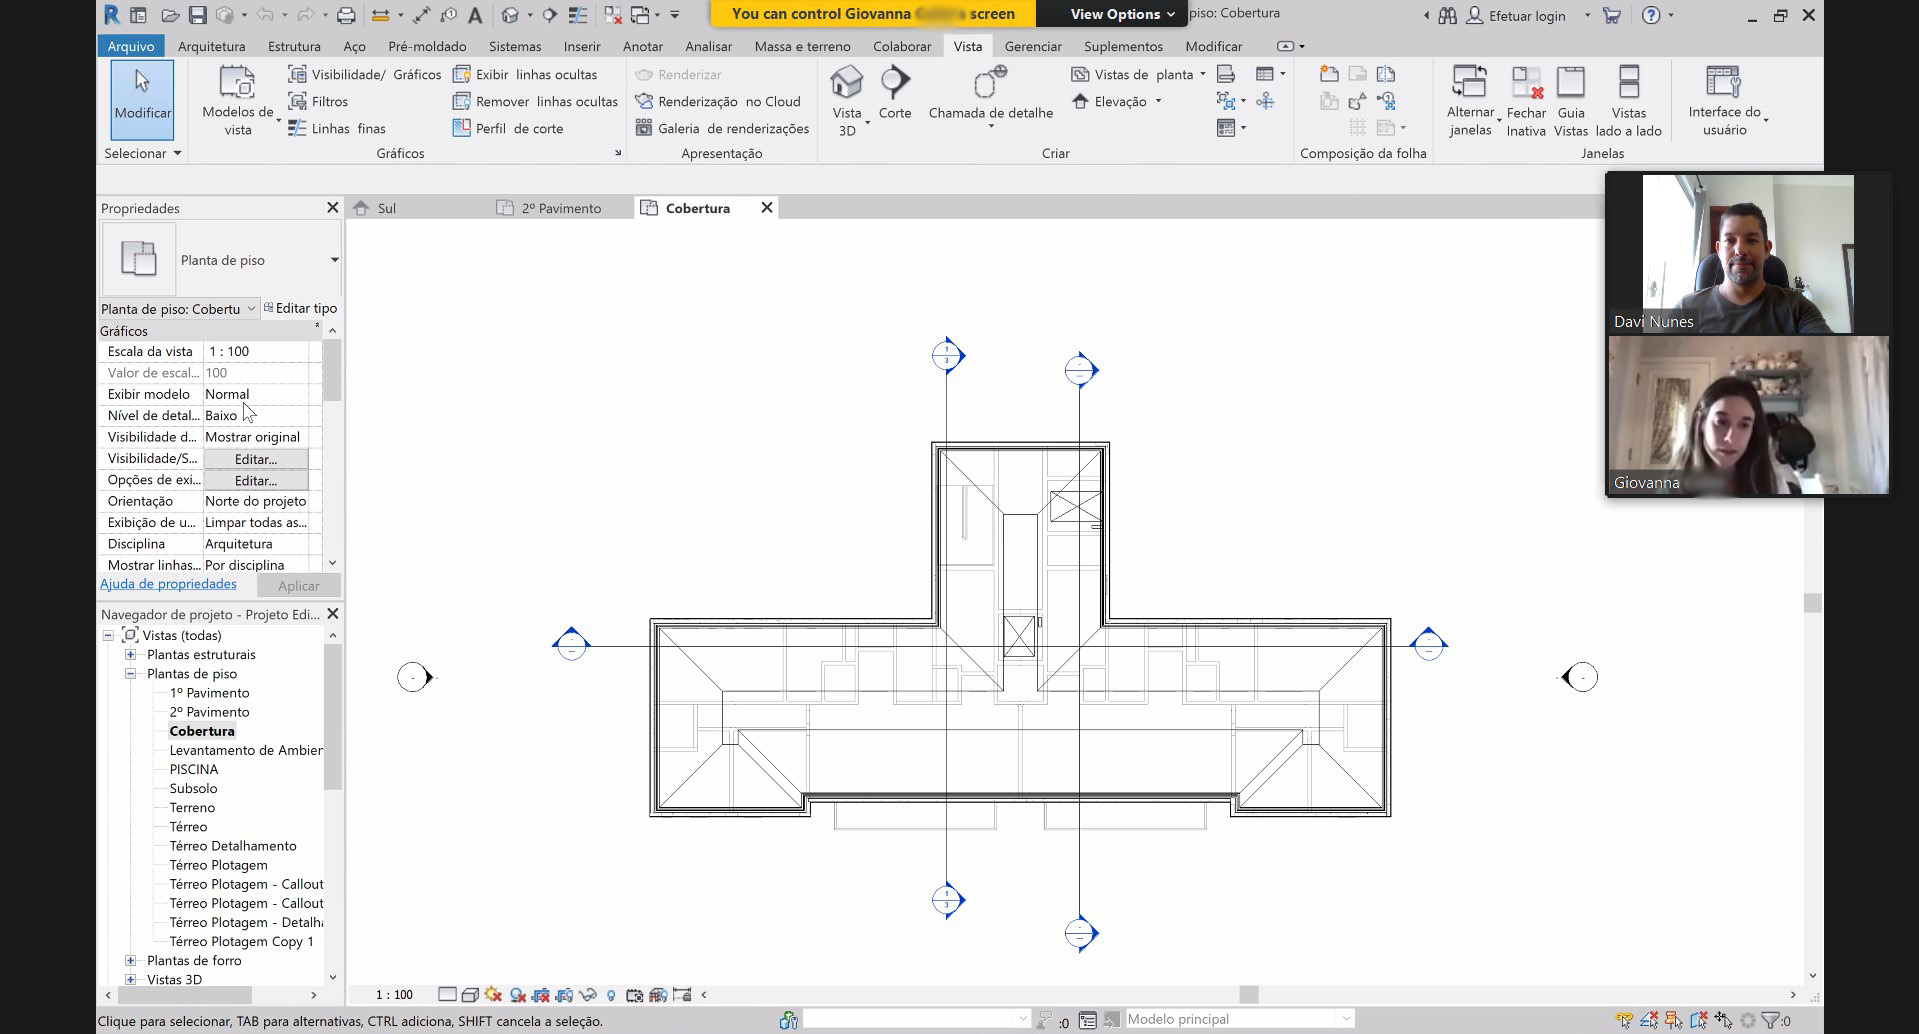Switch to the 2º Pavimento view tab
1919x1034 pixels.
[560, 208]
